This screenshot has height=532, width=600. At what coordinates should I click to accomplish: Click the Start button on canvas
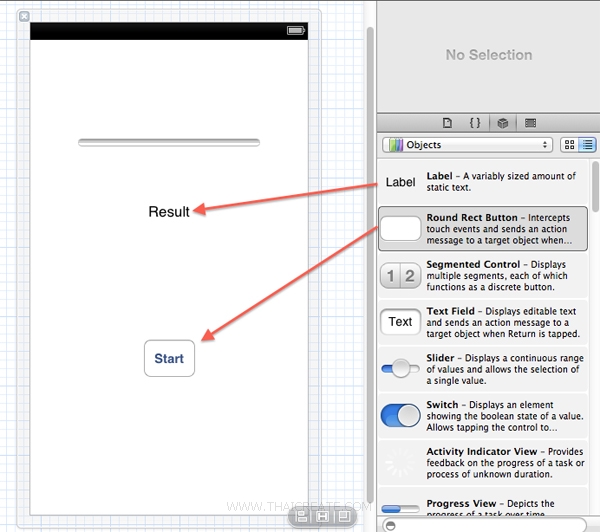pos(169,358)
